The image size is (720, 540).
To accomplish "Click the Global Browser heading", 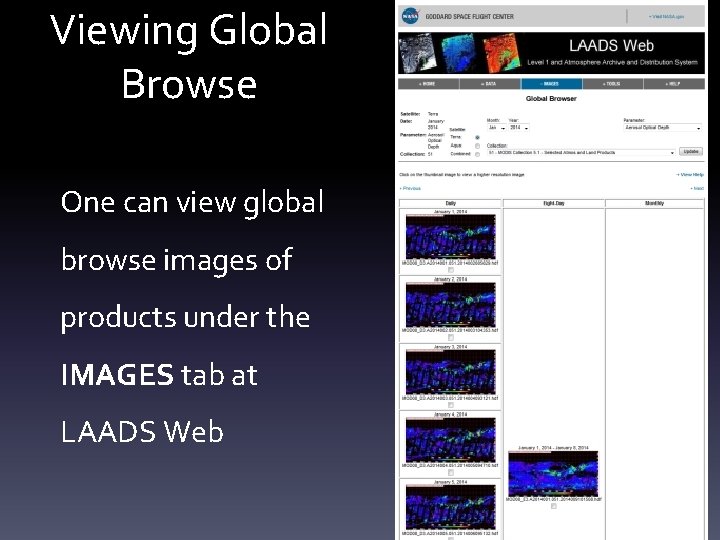I will click(551, 98).
